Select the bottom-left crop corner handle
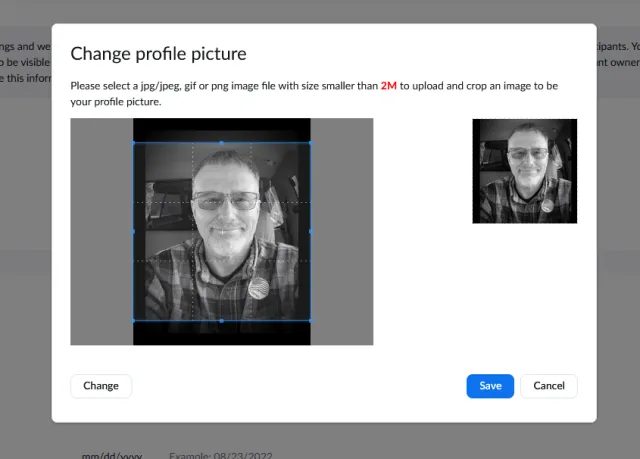The height and width of the screenshot is (459, 640). [x=134, y=321]
